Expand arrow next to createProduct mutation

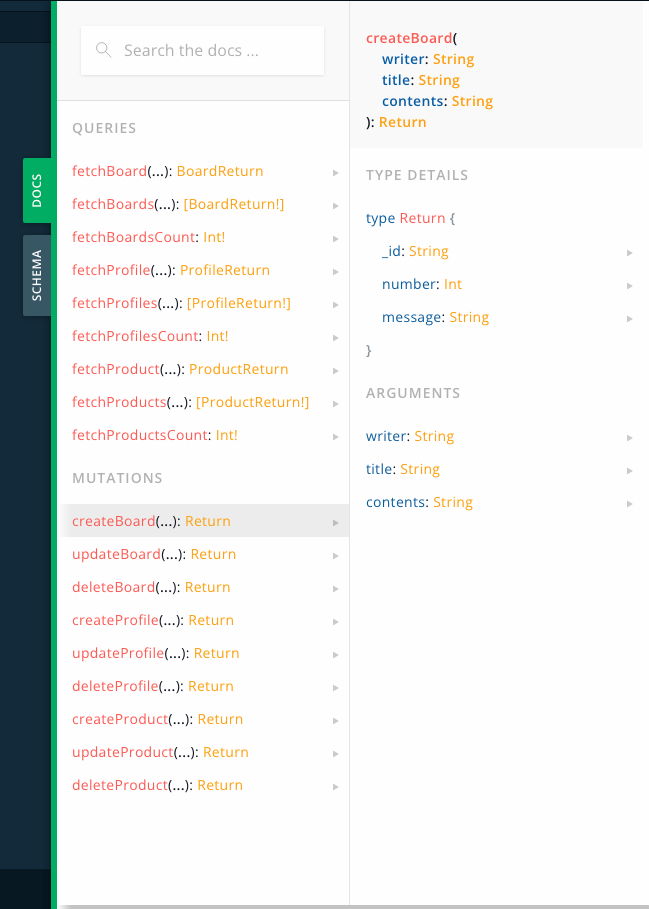tap(336, 721)
